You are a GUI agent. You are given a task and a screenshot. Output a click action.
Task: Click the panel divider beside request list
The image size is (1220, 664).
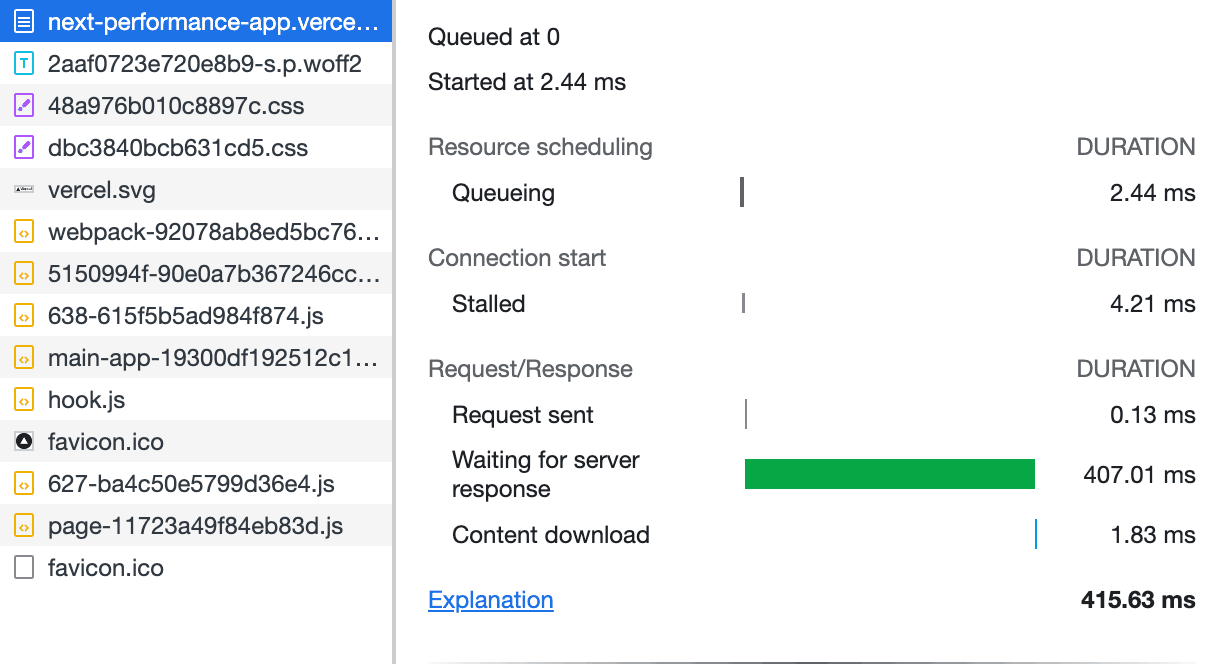pyautogui.click(x=395, y=332)
